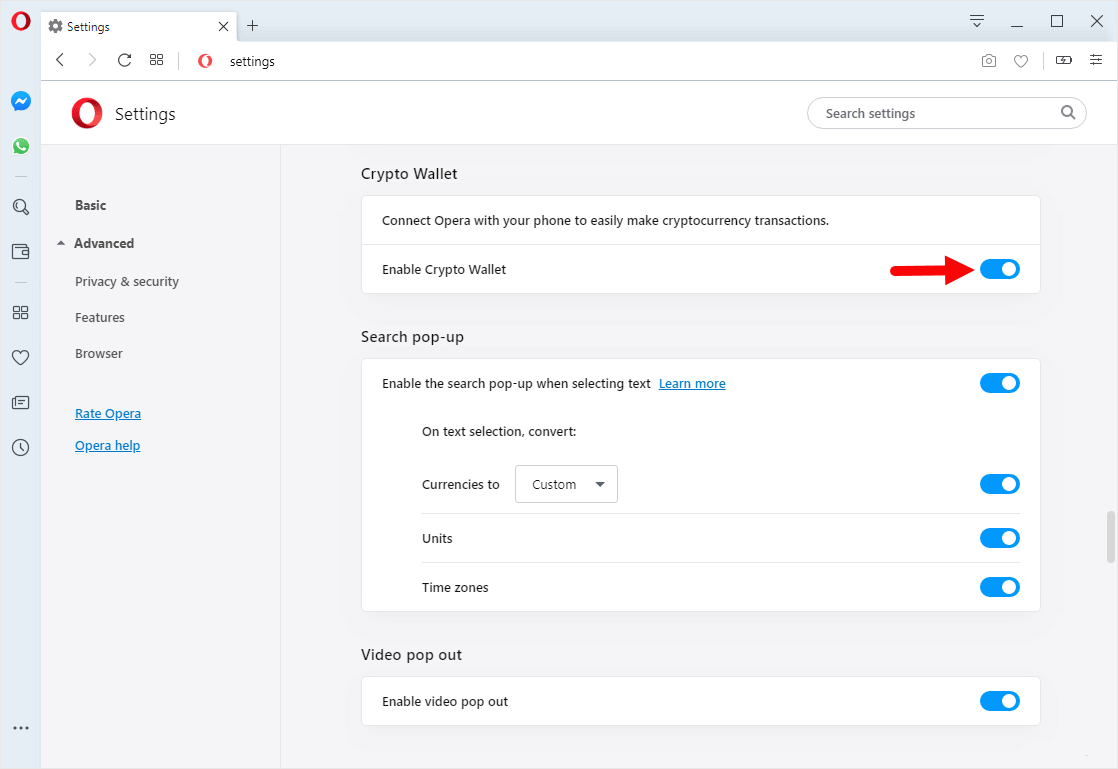Screen dimensions: 1118x769
Task: Close the Settings tab
Action: [223, 26]
